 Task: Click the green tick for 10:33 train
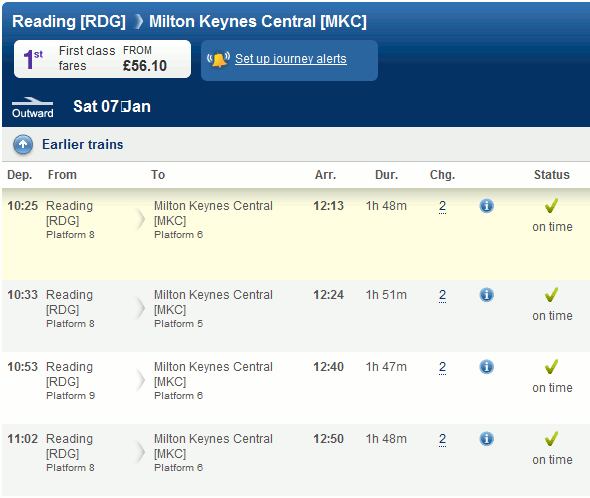[x=551, y=294]
